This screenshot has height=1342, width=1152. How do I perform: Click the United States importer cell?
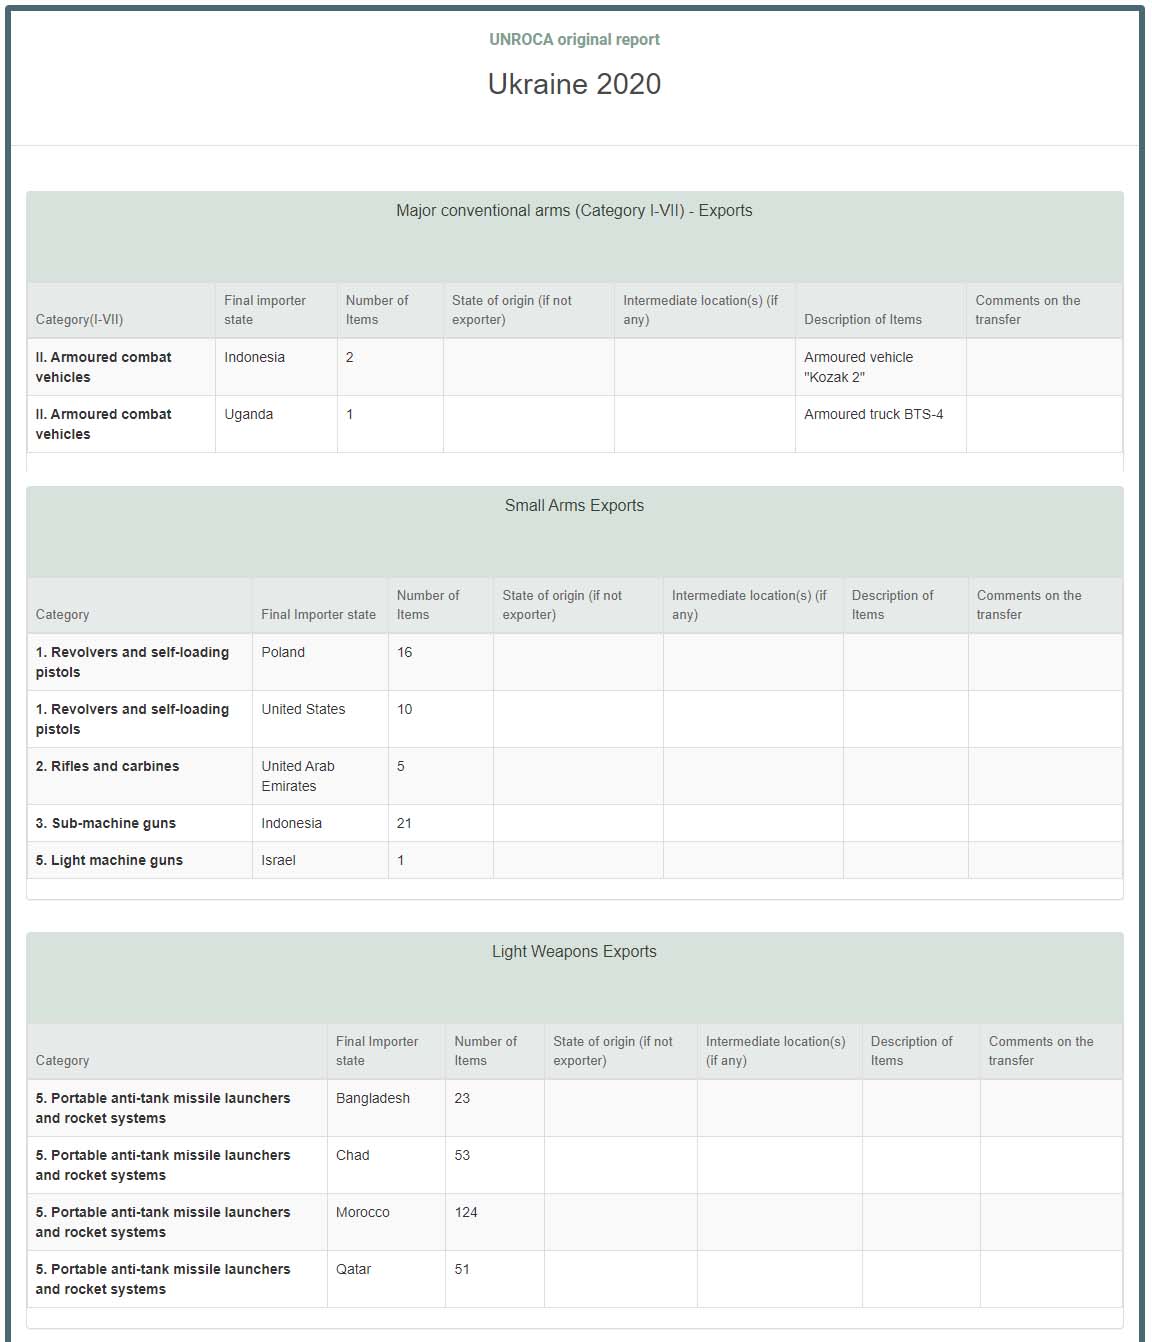tap(303, 710)
